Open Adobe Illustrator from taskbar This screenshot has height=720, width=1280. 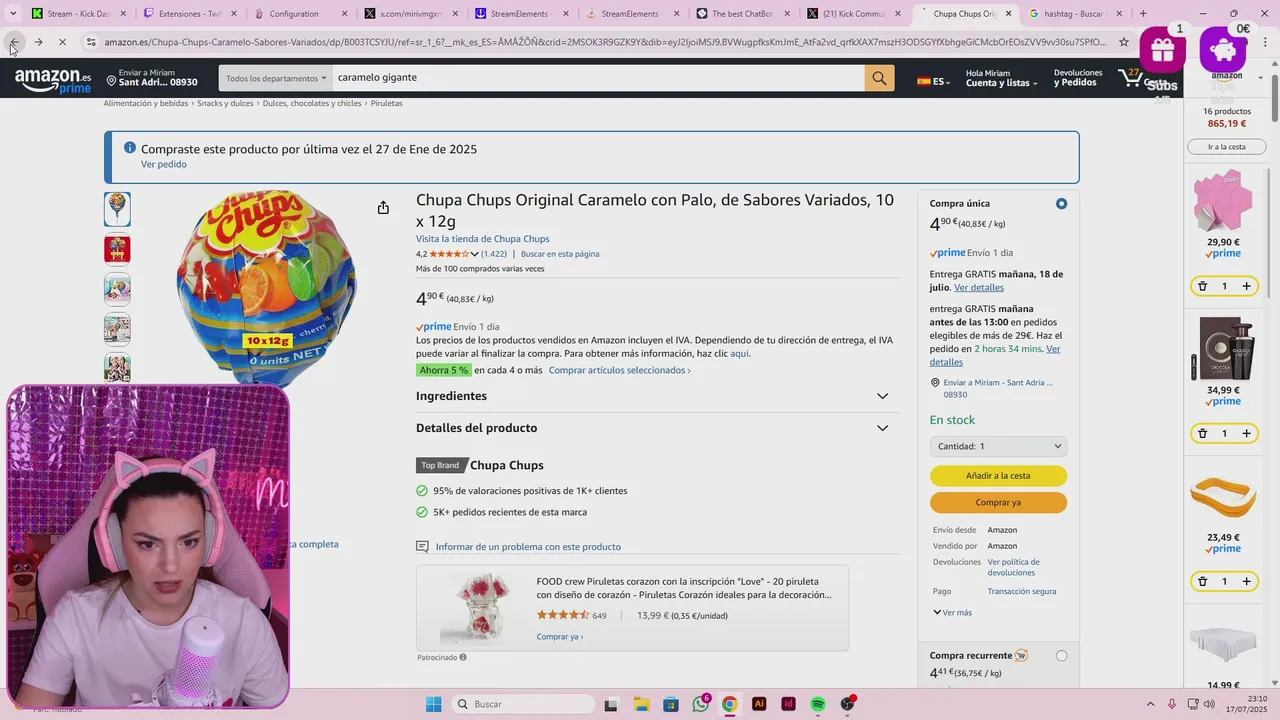click(x=759, y=704)
